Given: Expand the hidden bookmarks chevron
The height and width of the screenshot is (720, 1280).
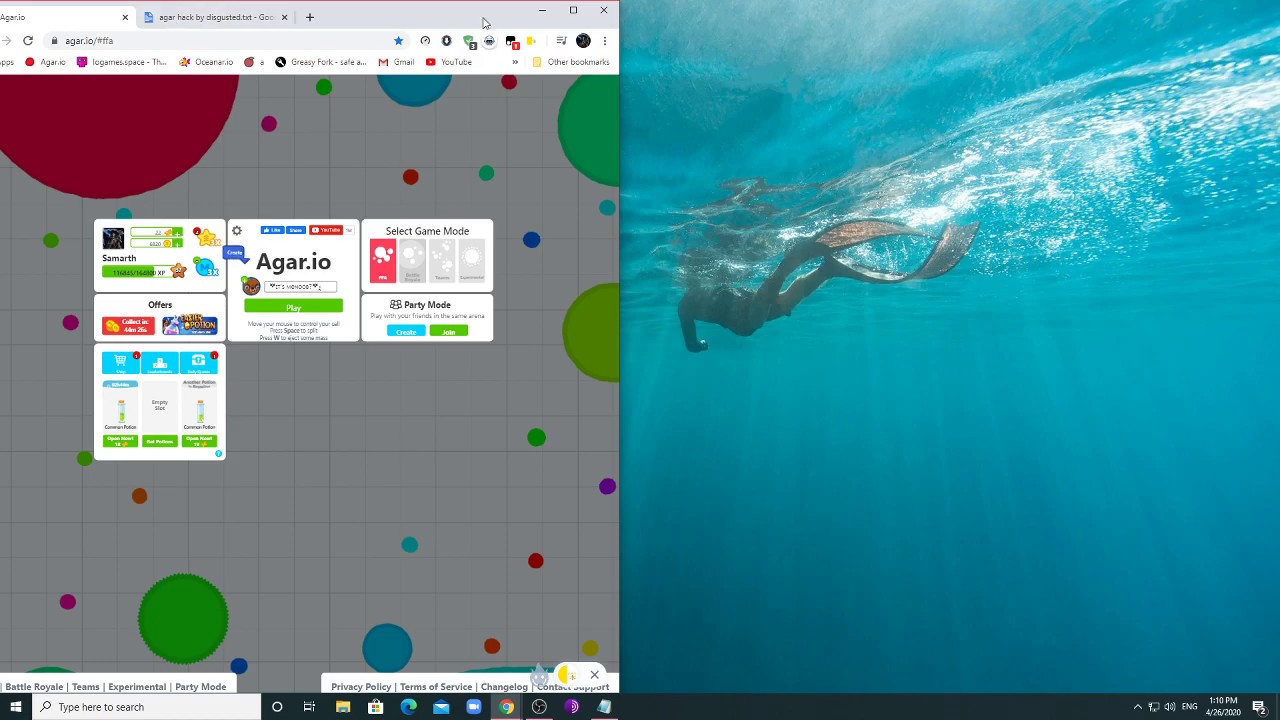Looking at the screenshot, I should pos(515,62).
